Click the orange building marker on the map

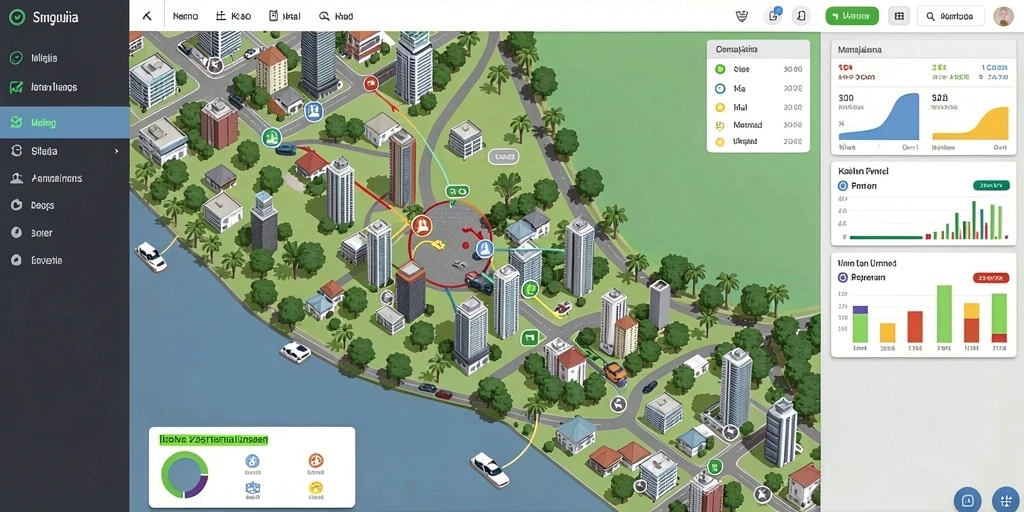point(421,227)
